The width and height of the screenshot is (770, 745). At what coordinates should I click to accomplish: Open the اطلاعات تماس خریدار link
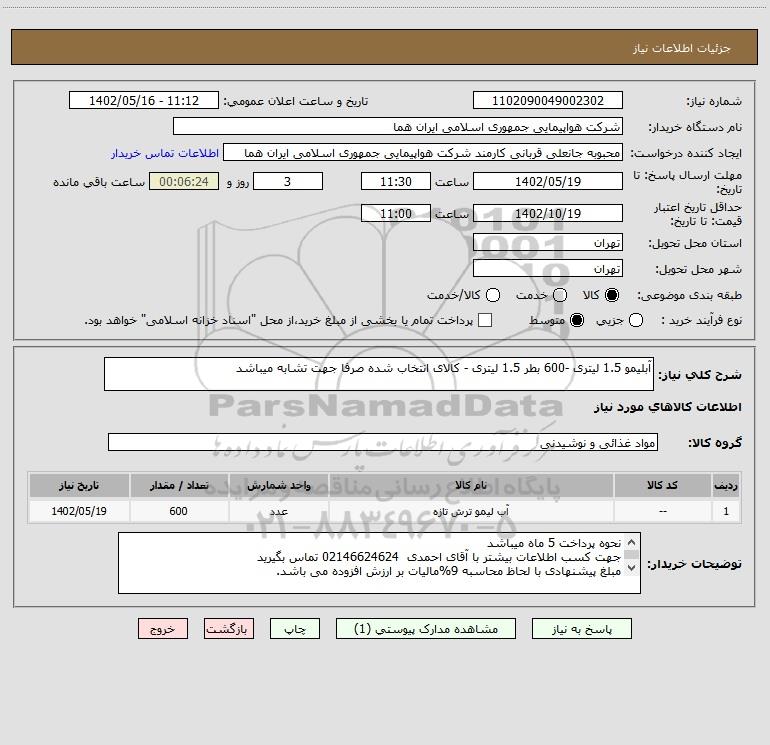coord(165,153)
